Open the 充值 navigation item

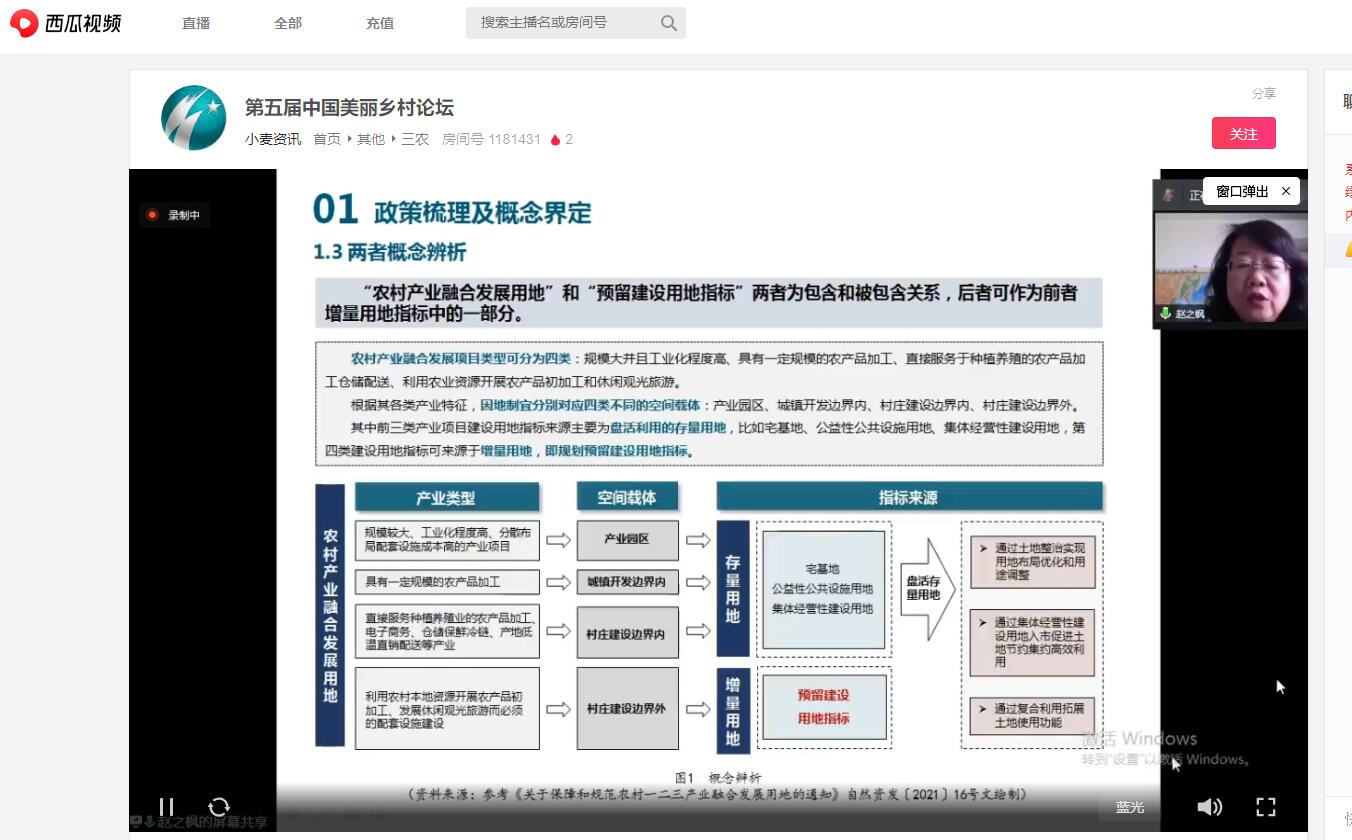coord(380,23)
